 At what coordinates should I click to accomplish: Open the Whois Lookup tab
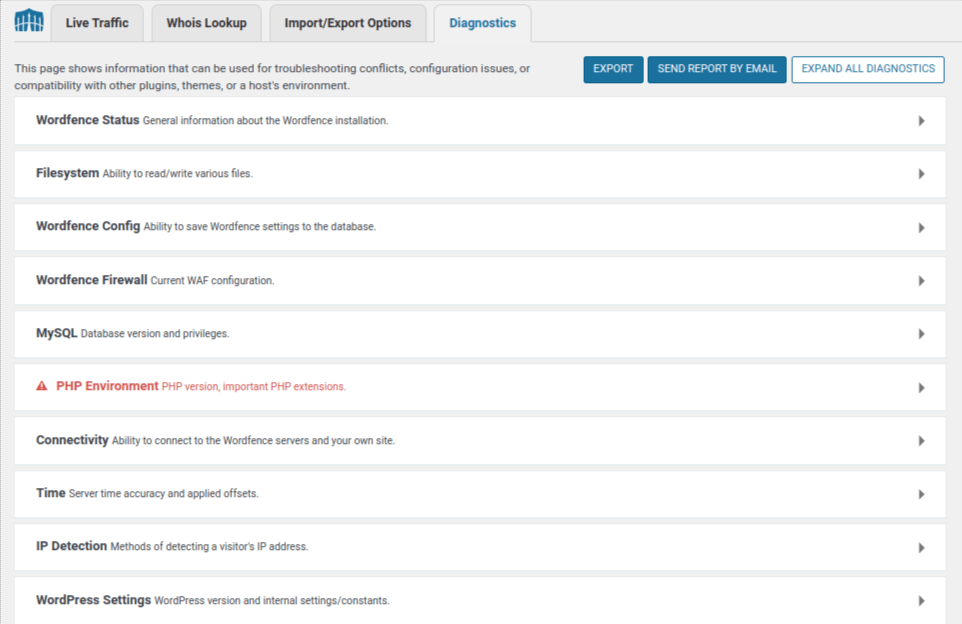tap(206, 23)
